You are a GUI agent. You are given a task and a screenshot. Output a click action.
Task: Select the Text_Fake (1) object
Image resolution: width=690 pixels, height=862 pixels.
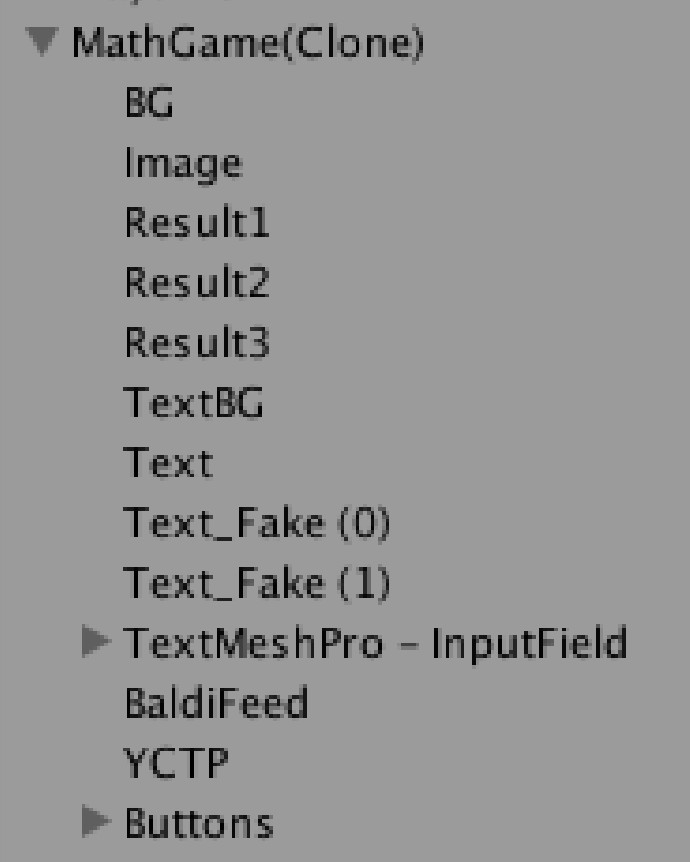tap(257, 584)
